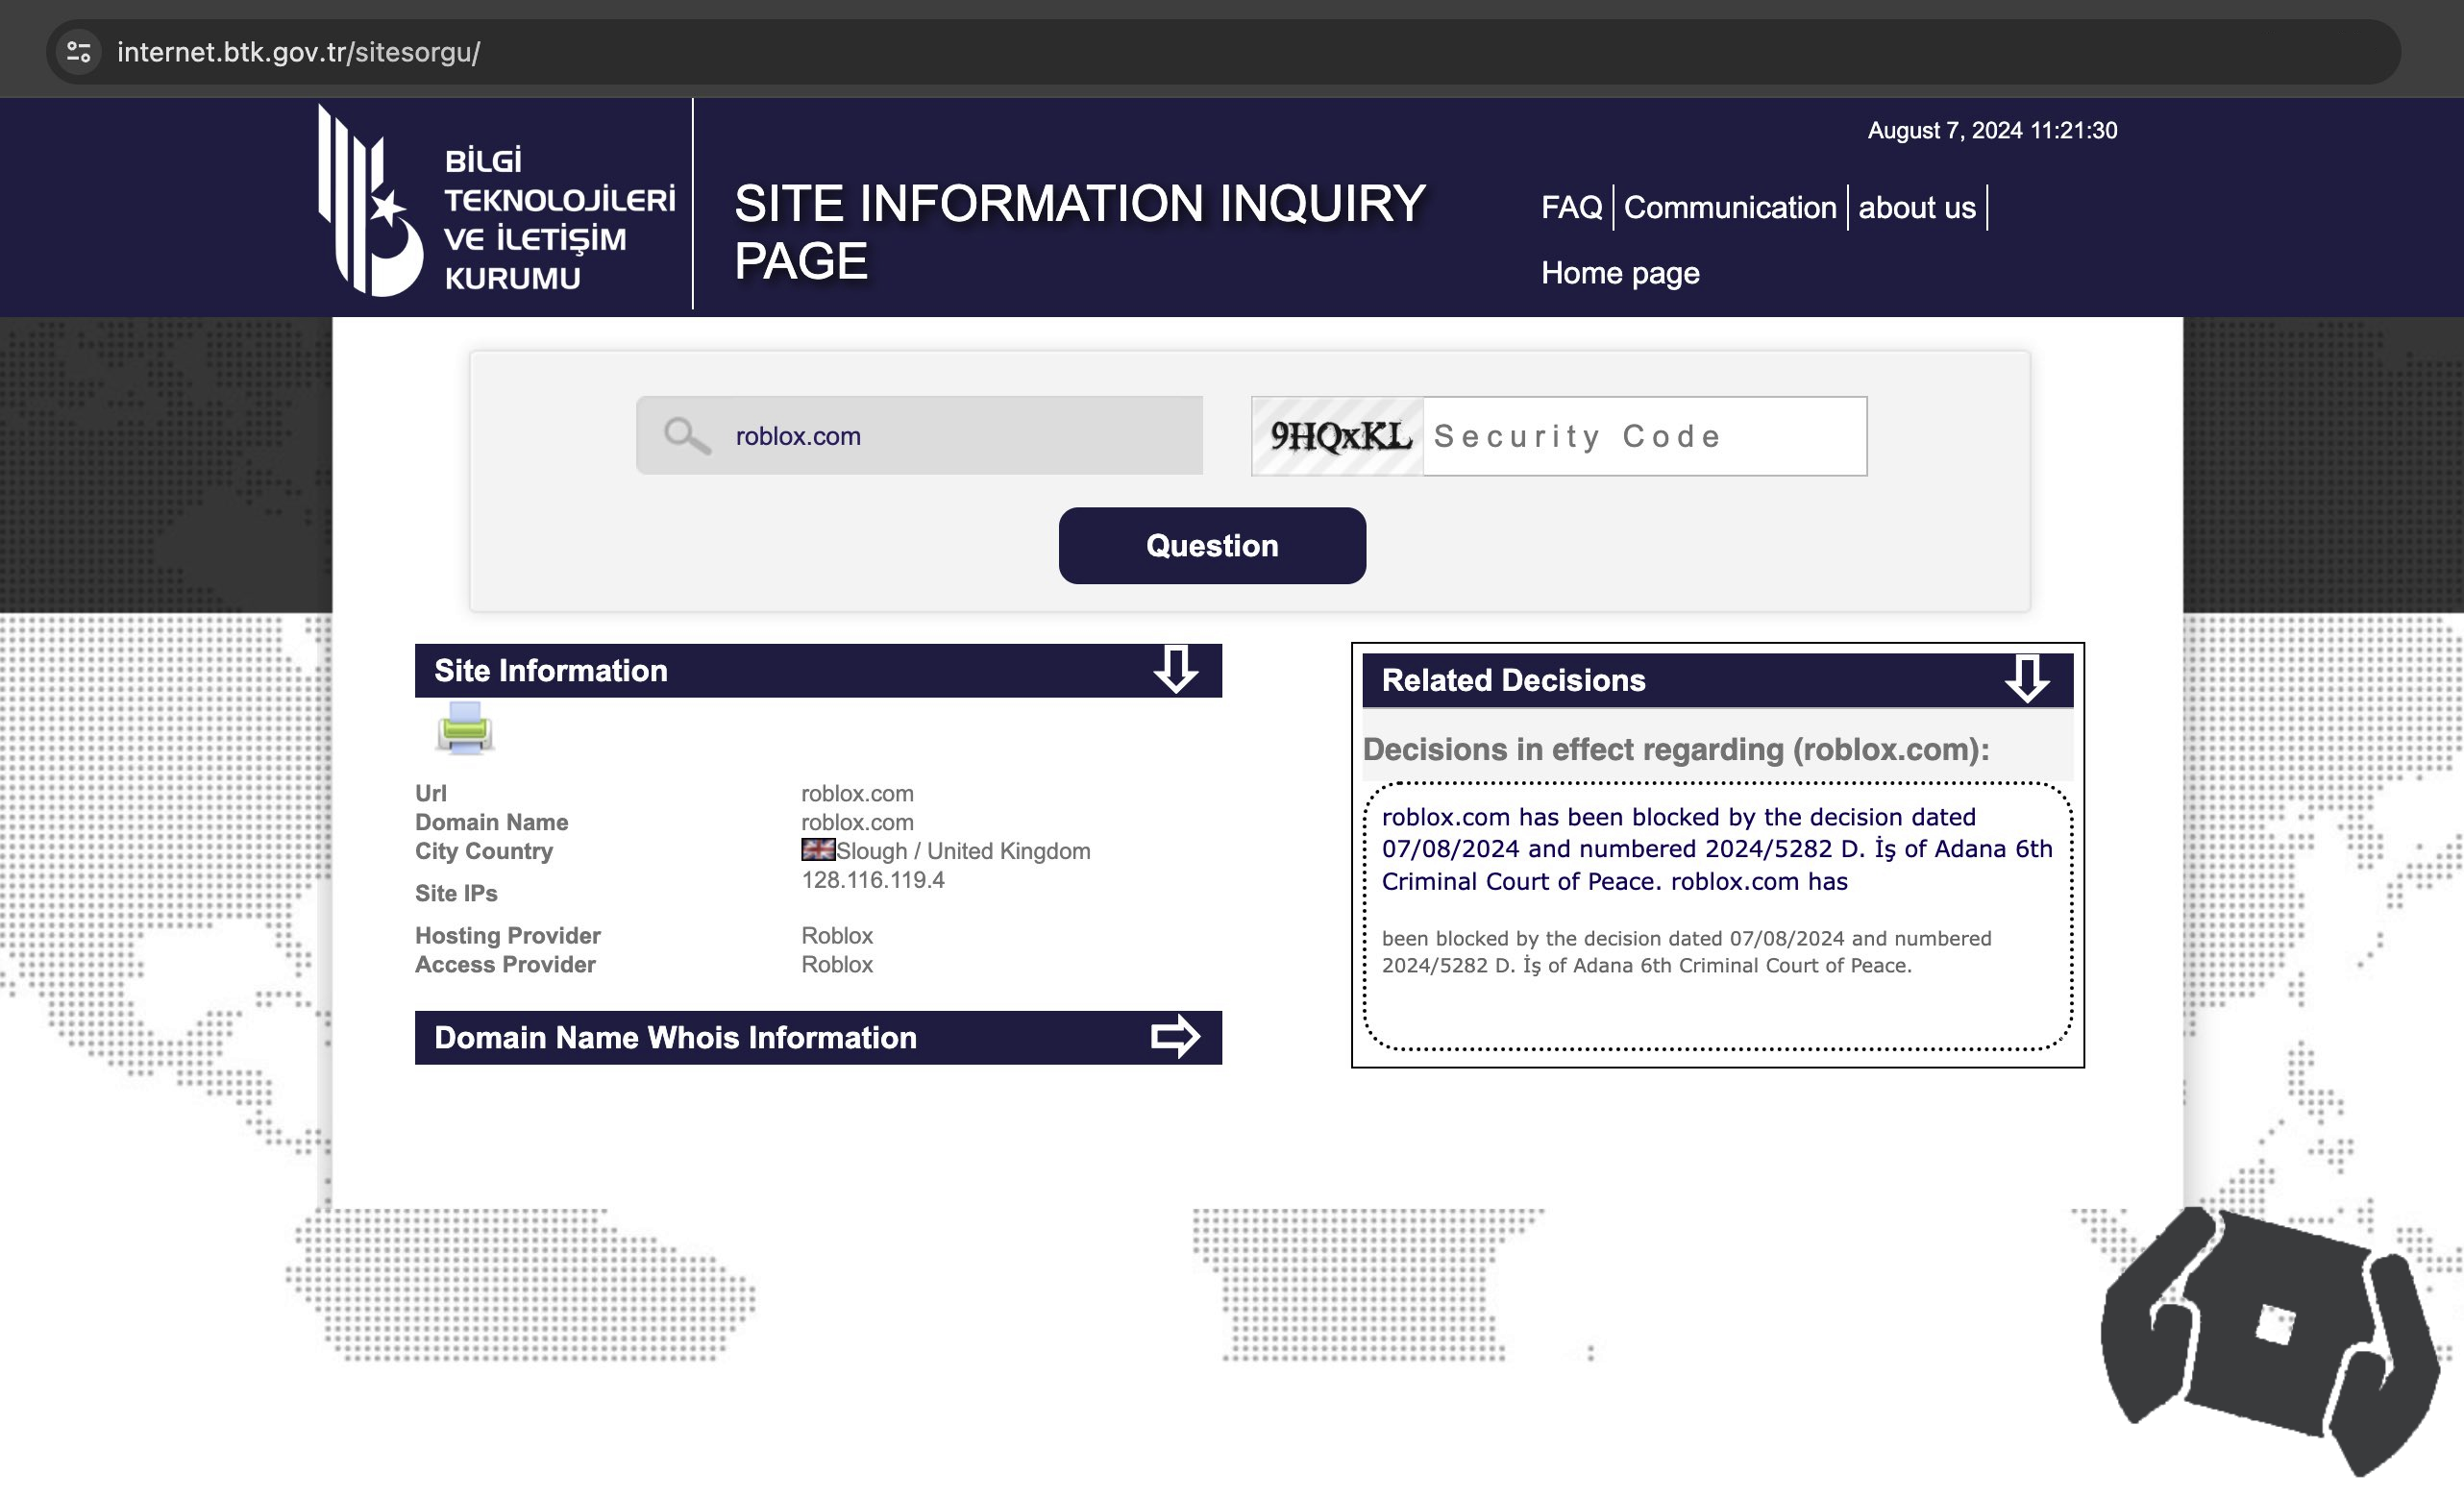Click the Site Information header title

pyautogui.click(x=551, y=670)
